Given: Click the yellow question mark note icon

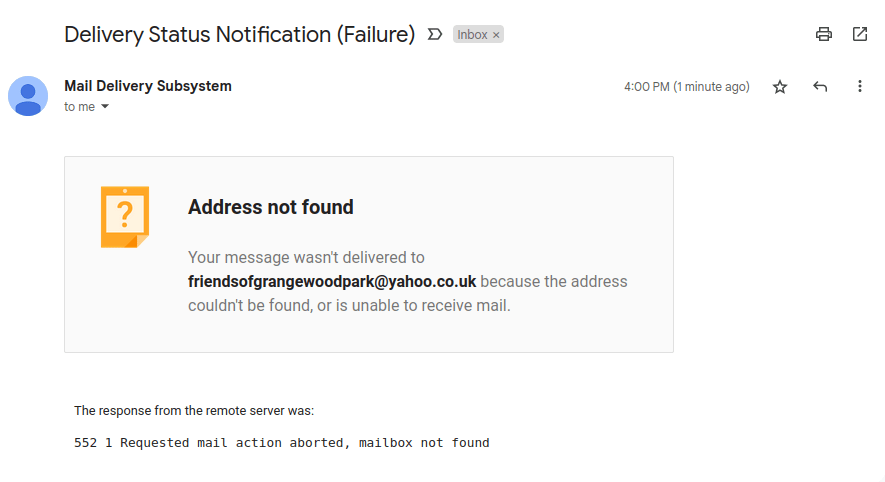Looking at the screenshot, I should coord(124,216).
